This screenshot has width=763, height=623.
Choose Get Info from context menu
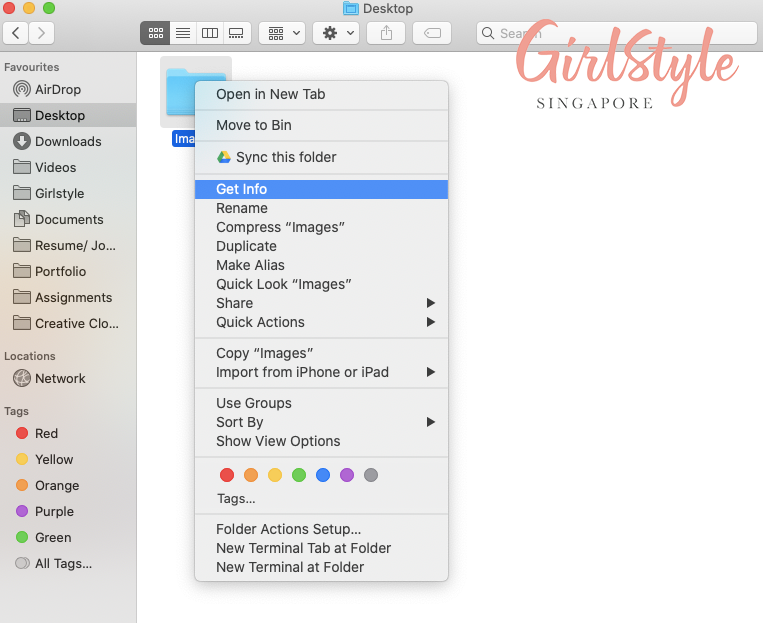point(321,189)
